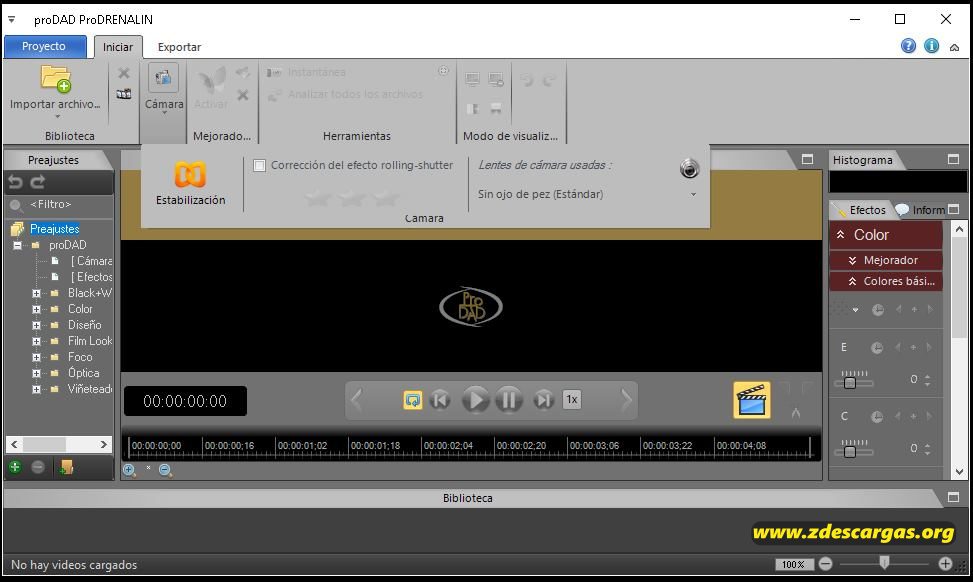Viewport: 973px width, 582px height.
Task: Start video playback with Play button
Action: tap(475, 400)
